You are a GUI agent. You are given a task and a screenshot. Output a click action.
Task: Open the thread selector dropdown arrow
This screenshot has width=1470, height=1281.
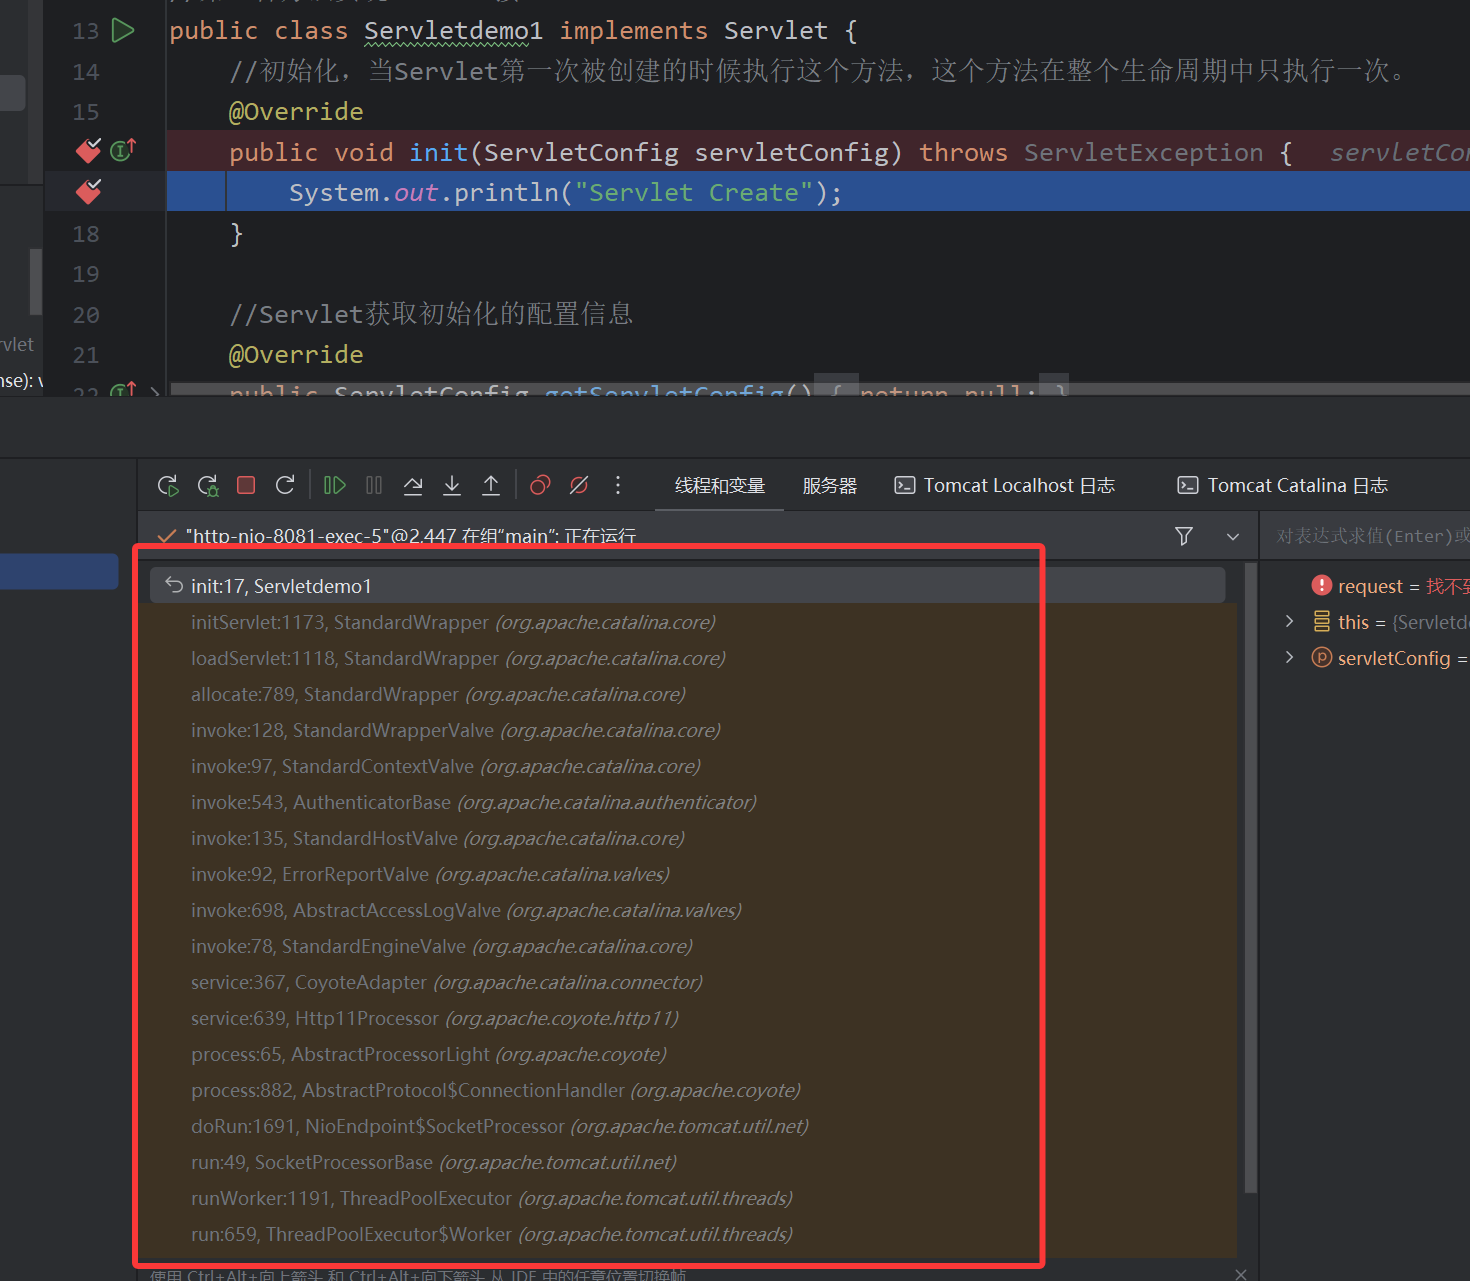[x=1233, y=537]
